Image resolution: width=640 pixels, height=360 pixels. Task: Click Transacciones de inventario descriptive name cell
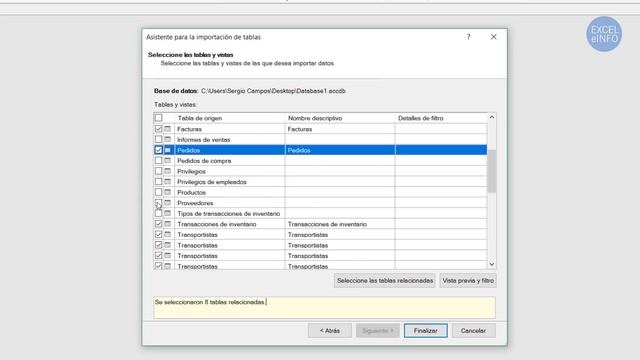pyautogui.click(x=340, y=224)
